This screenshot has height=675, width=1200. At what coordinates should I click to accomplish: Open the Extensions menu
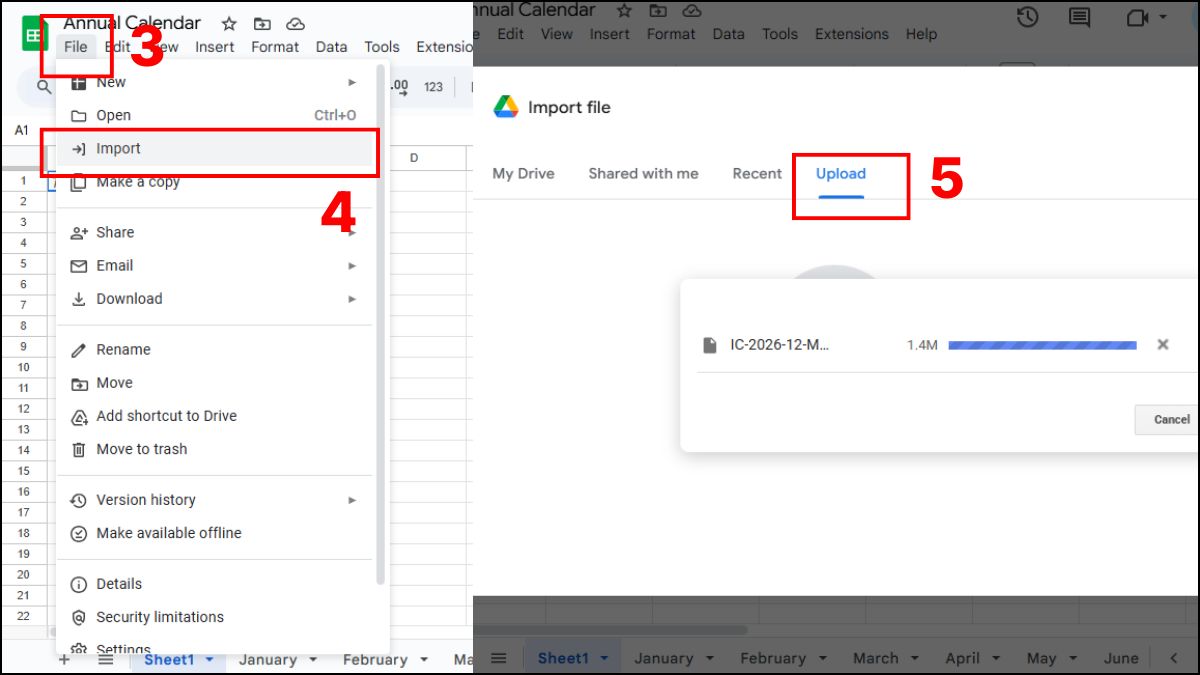pyautogui.click(x=851, y=33)
